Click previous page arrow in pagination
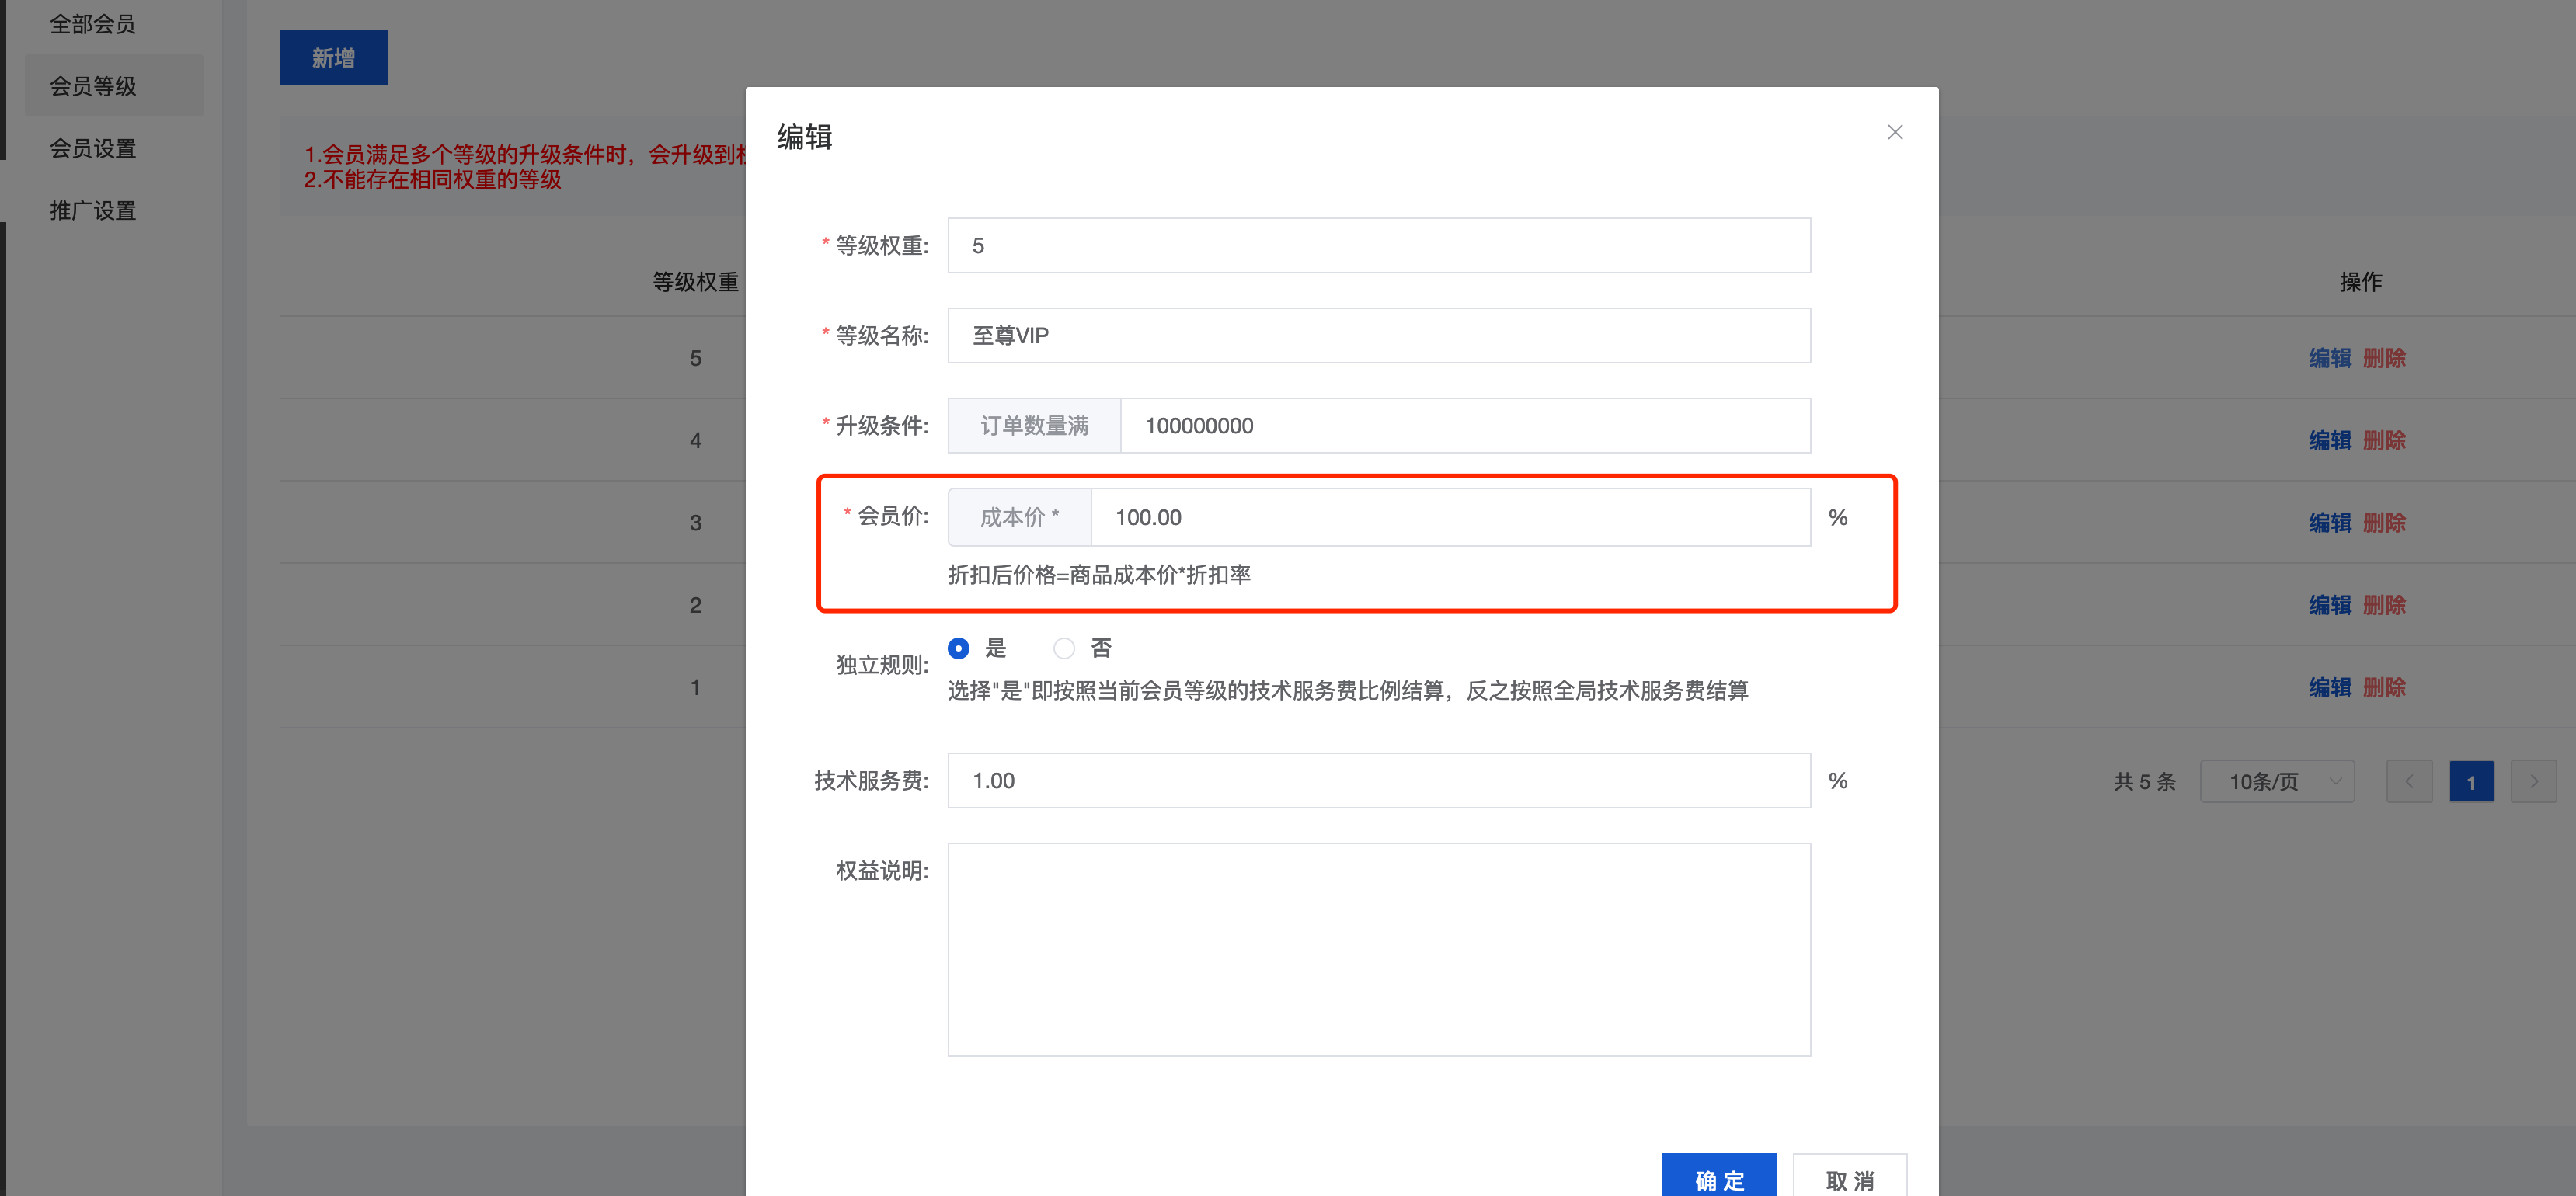2576x1196 pixels. click(x=2409, y=781)
